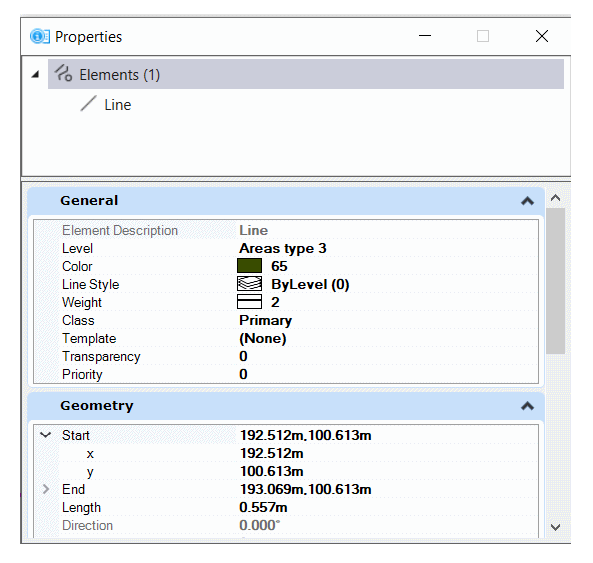Click the Length property label
593x563 pixels.
[x=81, y=507]
